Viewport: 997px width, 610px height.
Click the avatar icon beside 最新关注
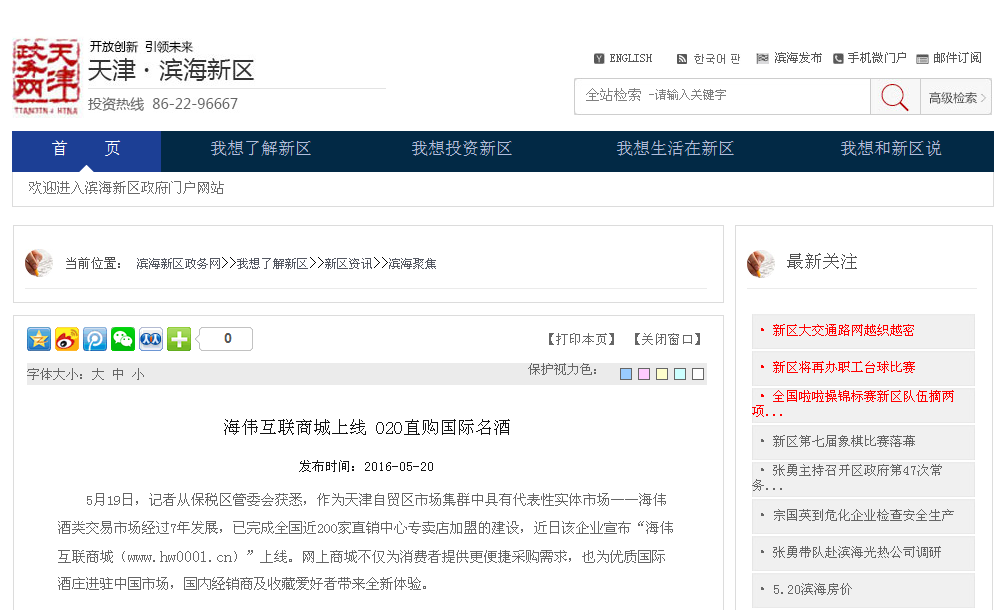click(760, 263)
